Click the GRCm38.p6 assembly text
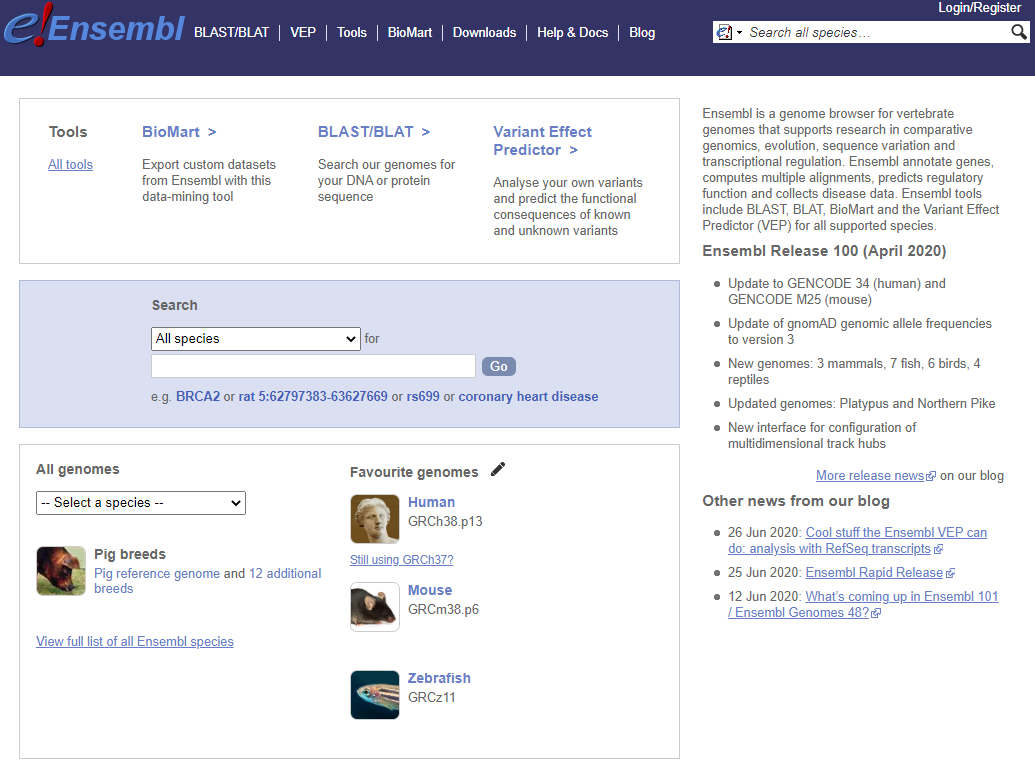 (x=443, y=609)
